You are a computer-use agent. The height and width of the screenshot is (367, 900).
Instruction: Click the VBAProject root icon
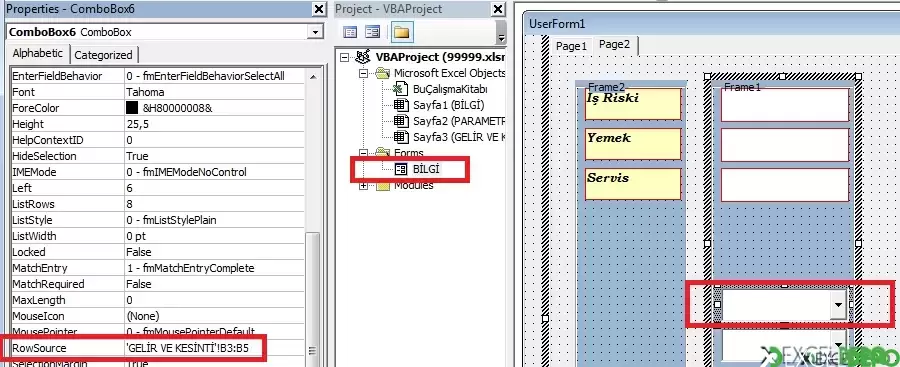[363, 57]
